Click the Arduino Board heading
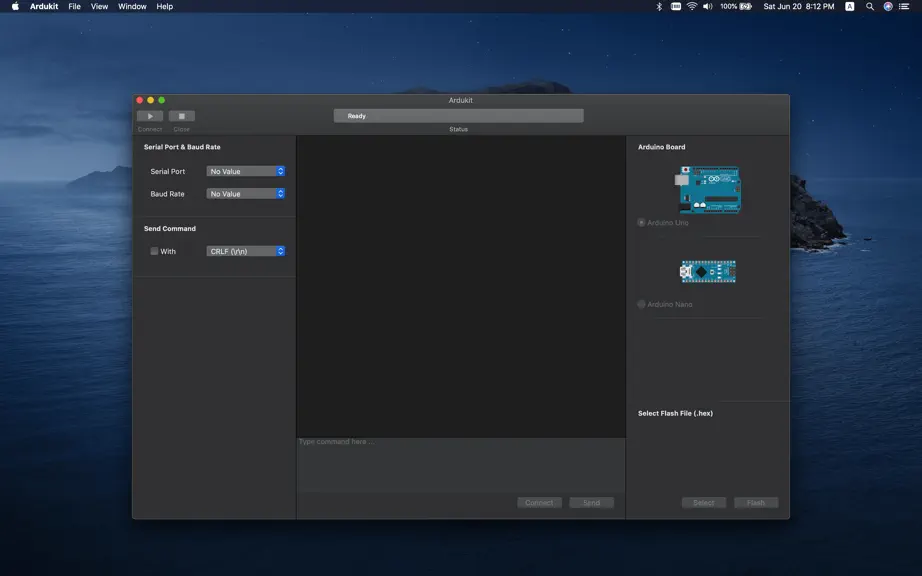 [x=662, y=147]
